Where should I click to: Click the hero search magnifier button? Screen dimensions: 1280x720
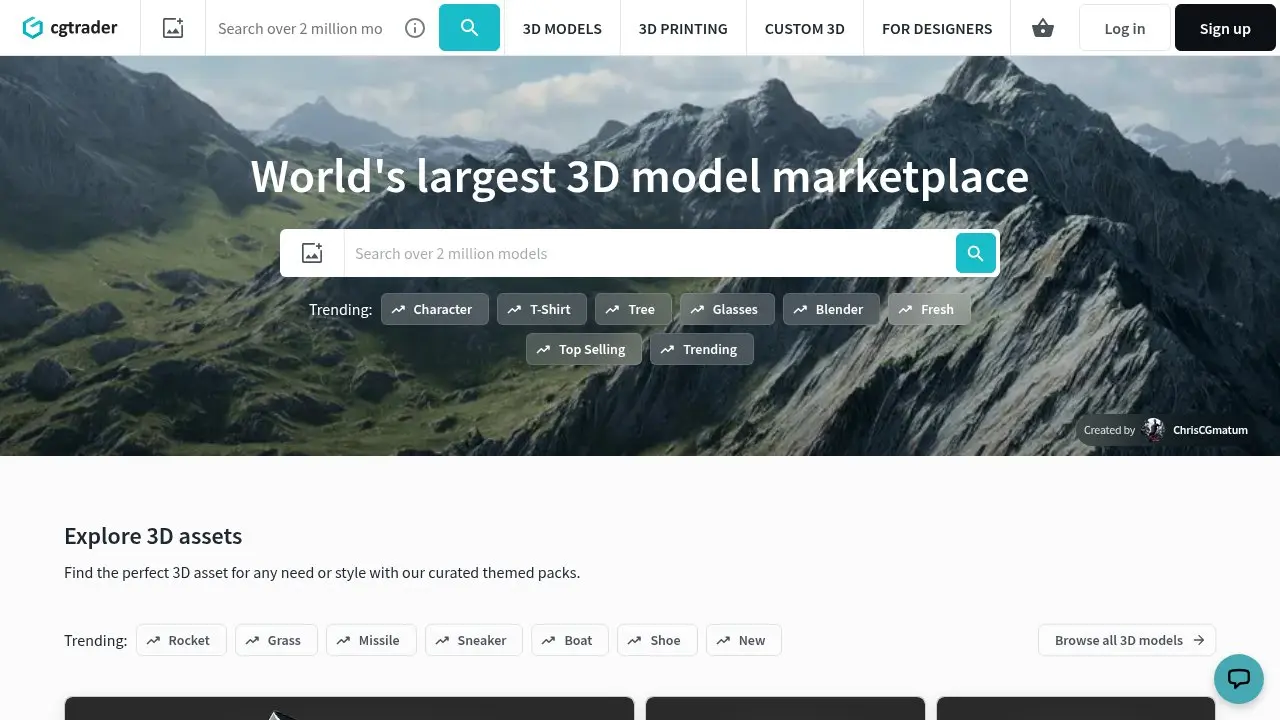point(976,253)
